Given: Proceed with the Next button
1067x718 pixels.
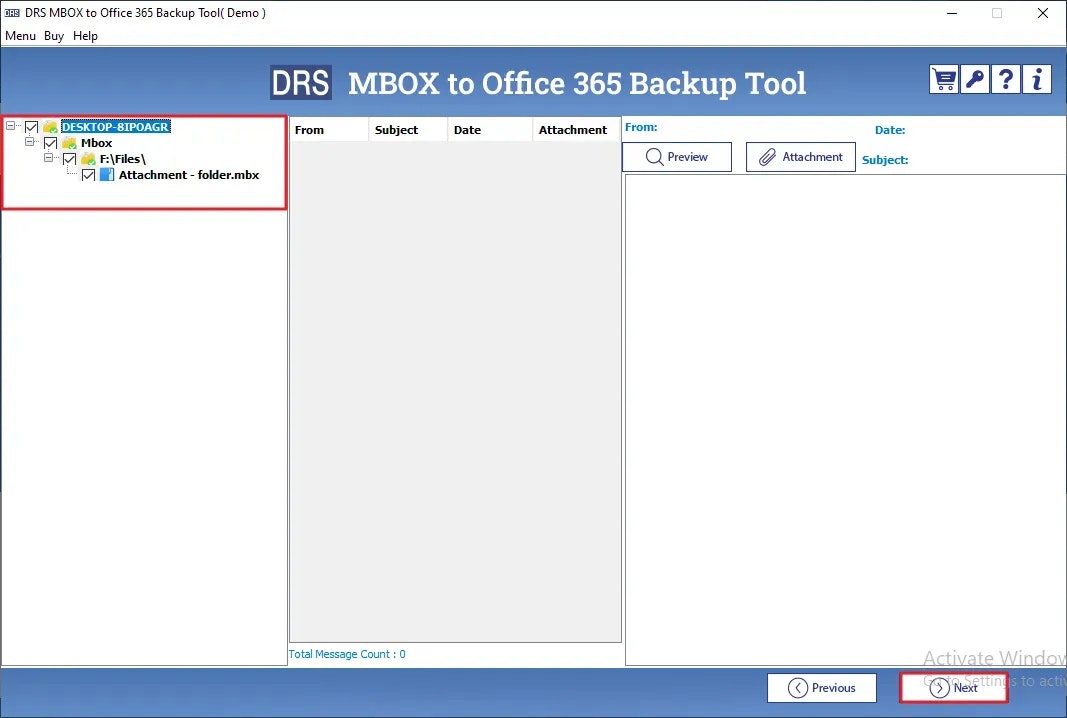Looking at the screenshot, I should pyautogui.click(x=954, y=688).
